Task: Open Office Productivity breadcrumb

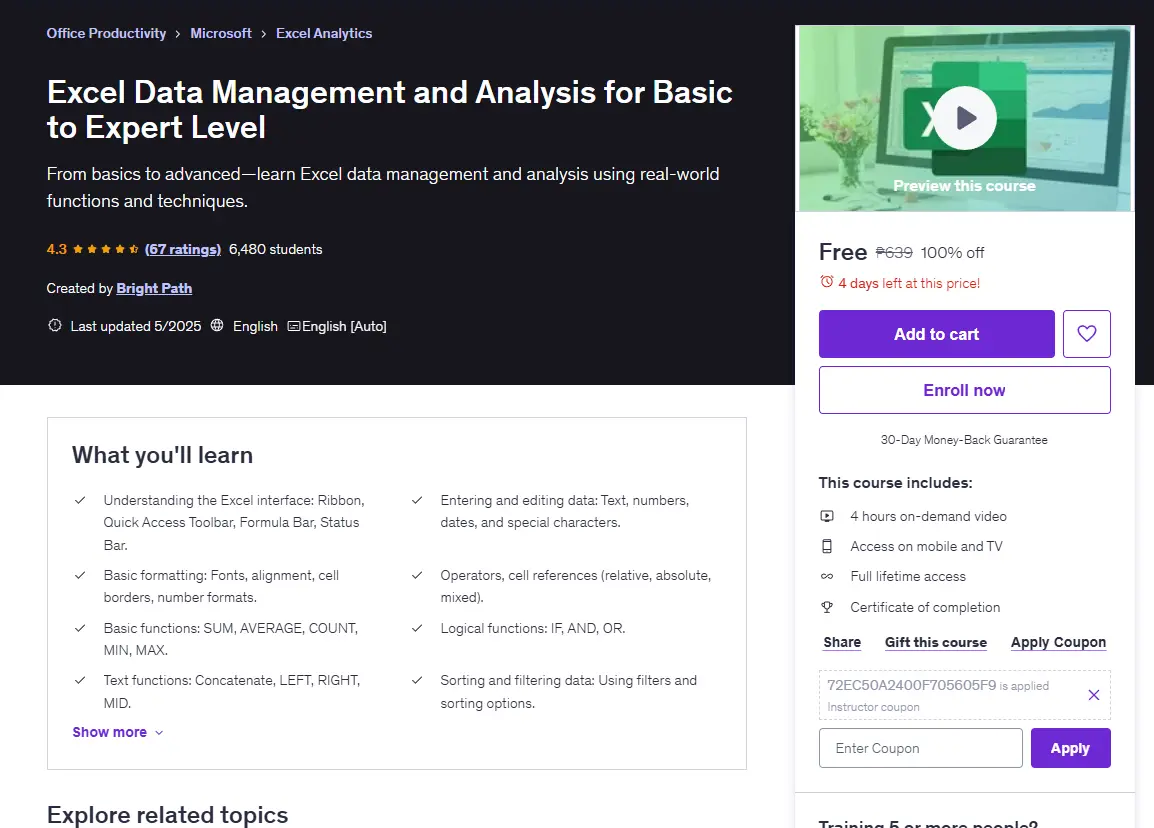Action: [x=106, y=33]
